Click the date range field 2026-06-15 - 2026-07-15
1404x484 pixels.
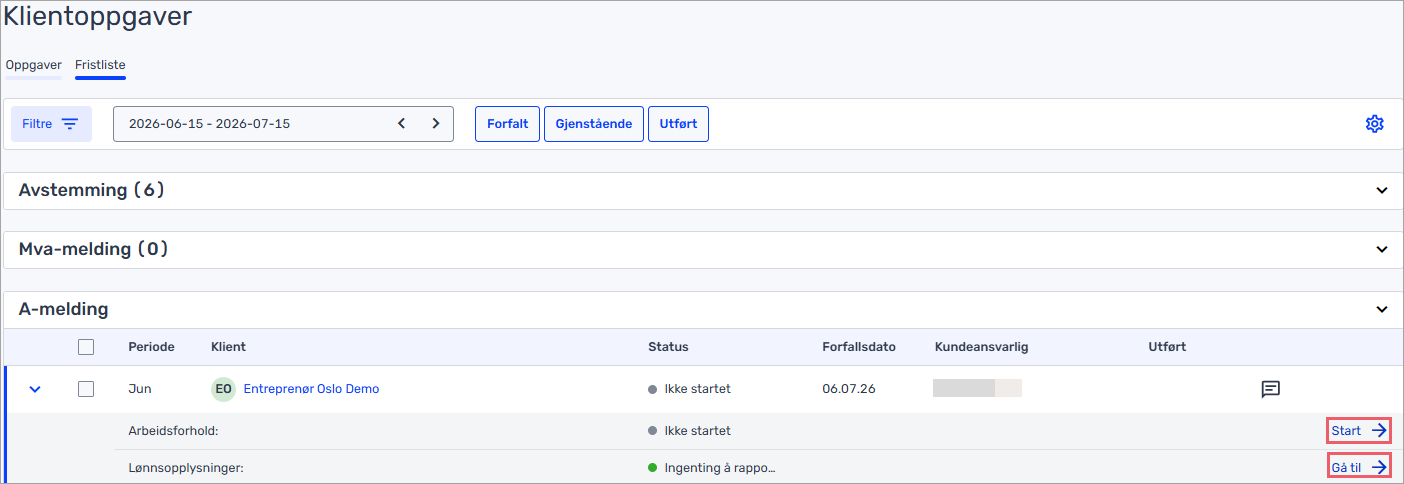coord(283,124)
